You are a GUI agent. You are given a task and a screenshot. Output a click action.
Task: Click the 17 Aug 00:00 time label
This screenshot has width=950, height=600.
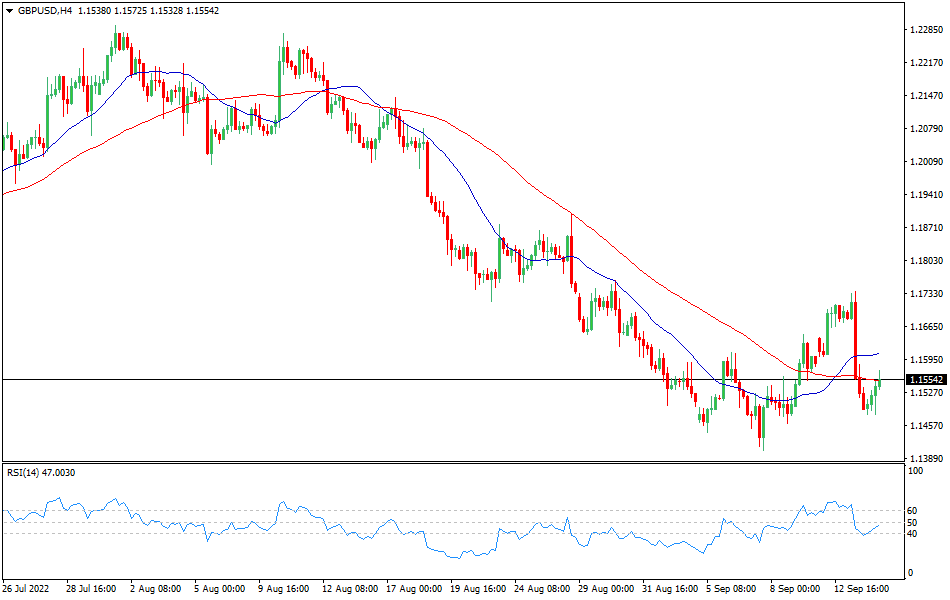pos(413,589)
